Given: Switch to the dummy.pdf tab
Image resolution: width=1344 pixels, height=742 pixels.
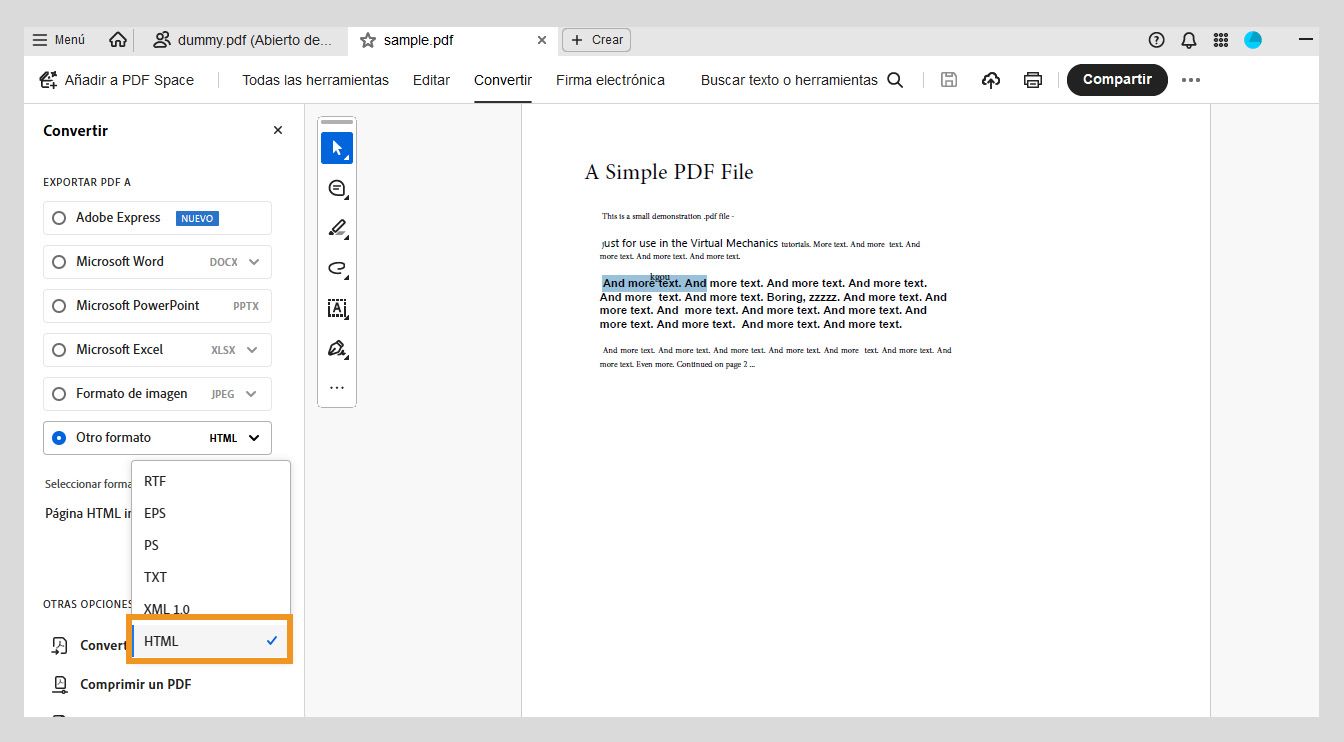Looking at the screenshot, I should coord(241,40).
